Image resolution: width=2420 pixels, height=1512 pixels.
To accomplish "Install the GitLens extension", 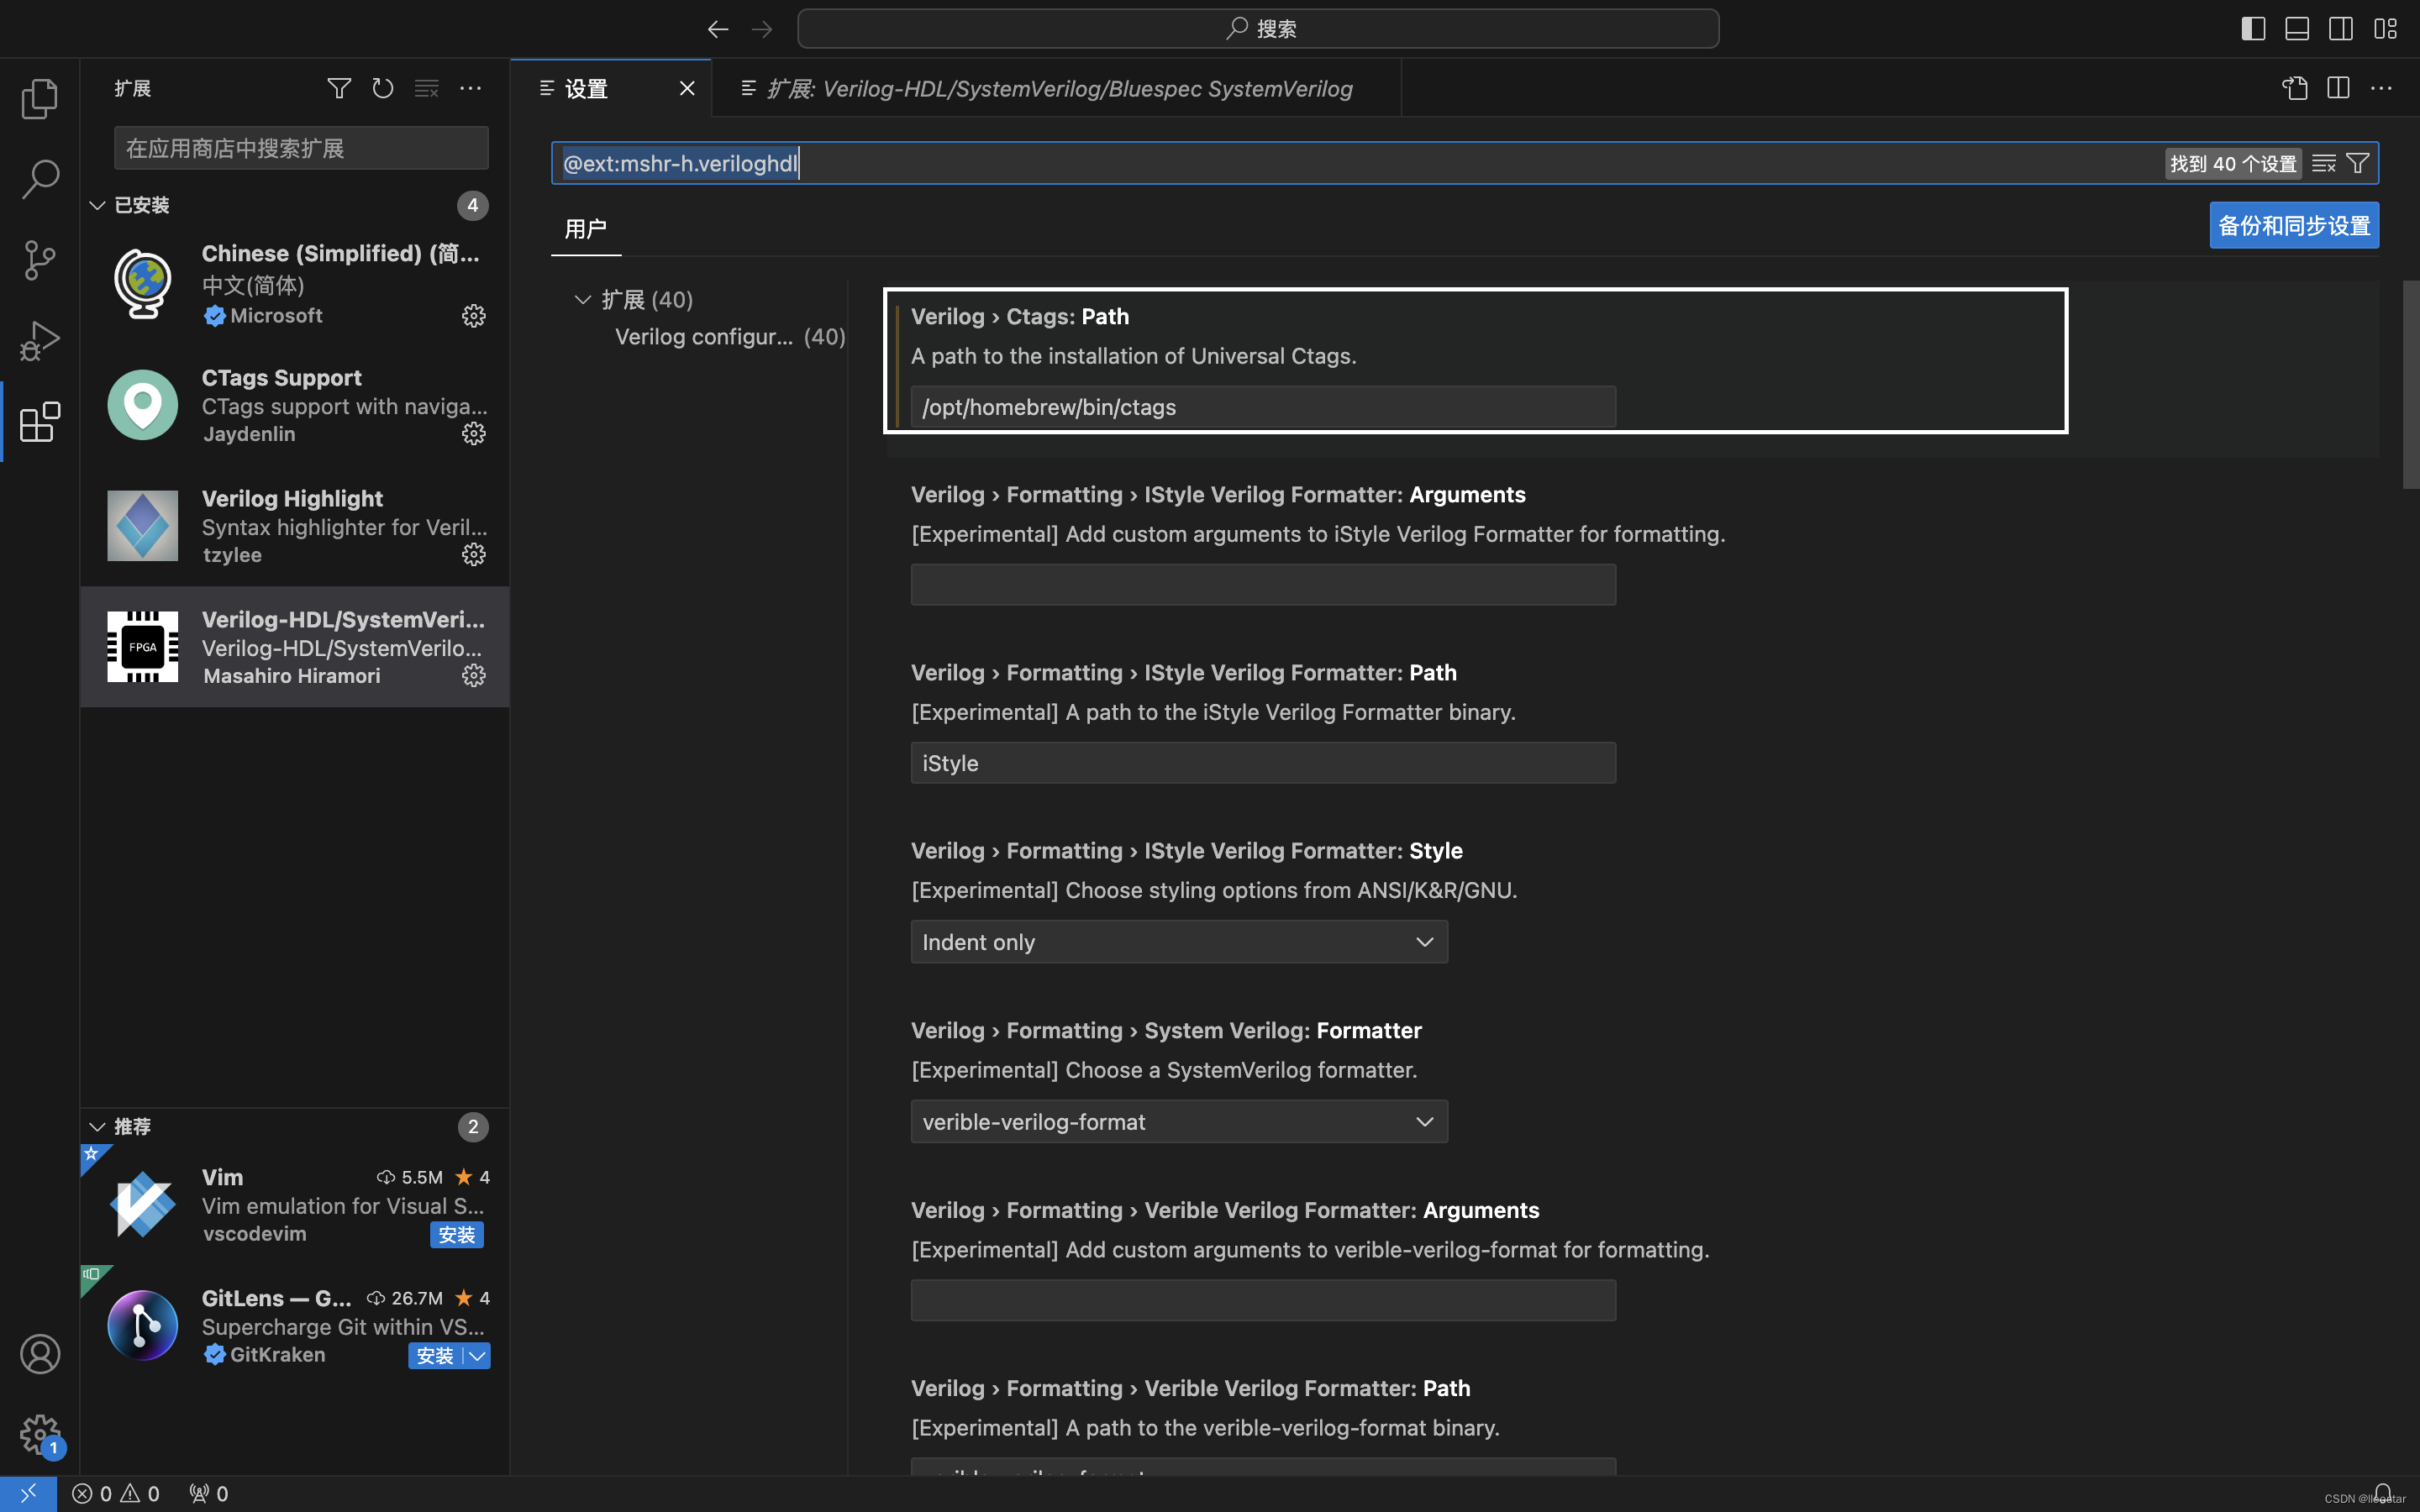I will [x=435, y=1356].
